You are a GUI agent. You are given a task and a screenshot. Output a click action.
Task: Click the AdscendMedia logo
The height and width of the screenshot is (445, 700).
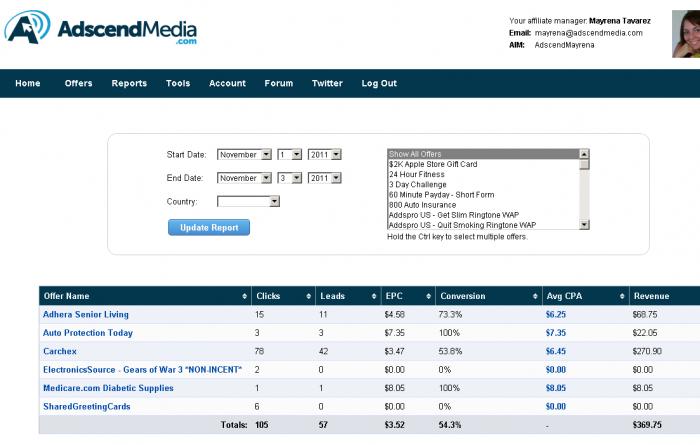pos(100,28)
